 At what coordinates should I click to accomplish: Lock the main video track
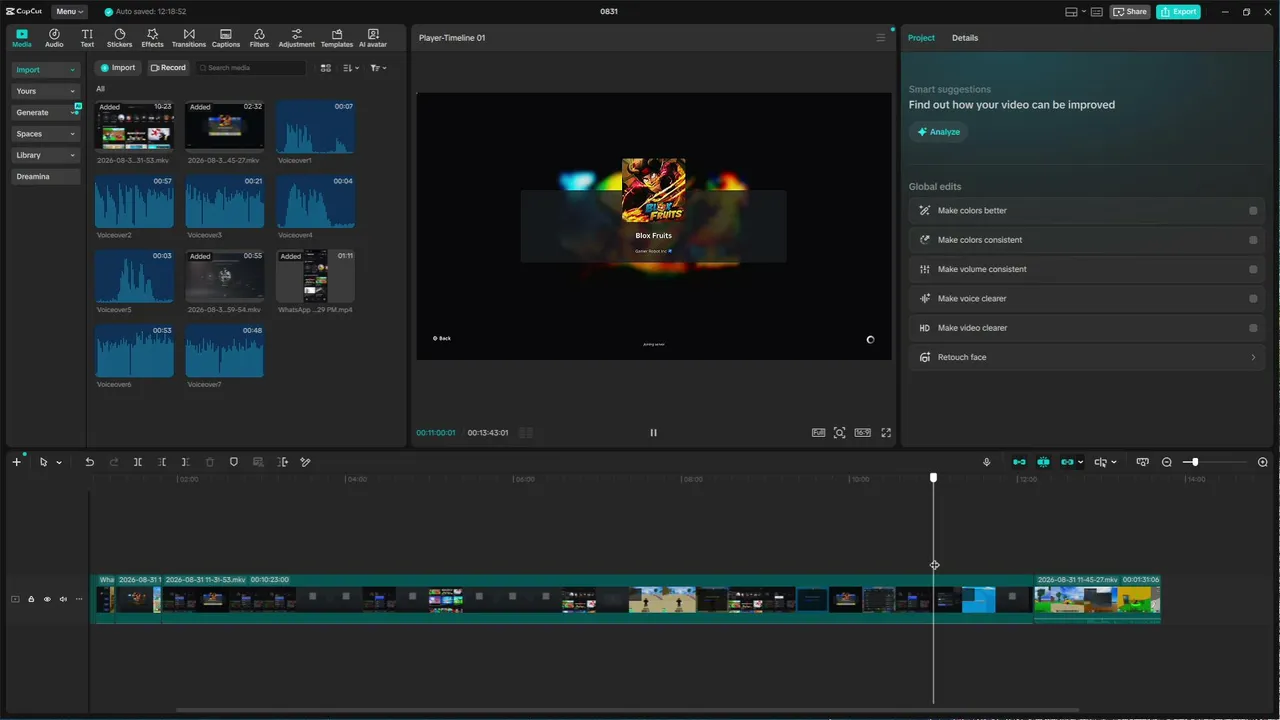click(x=31, y=599)
